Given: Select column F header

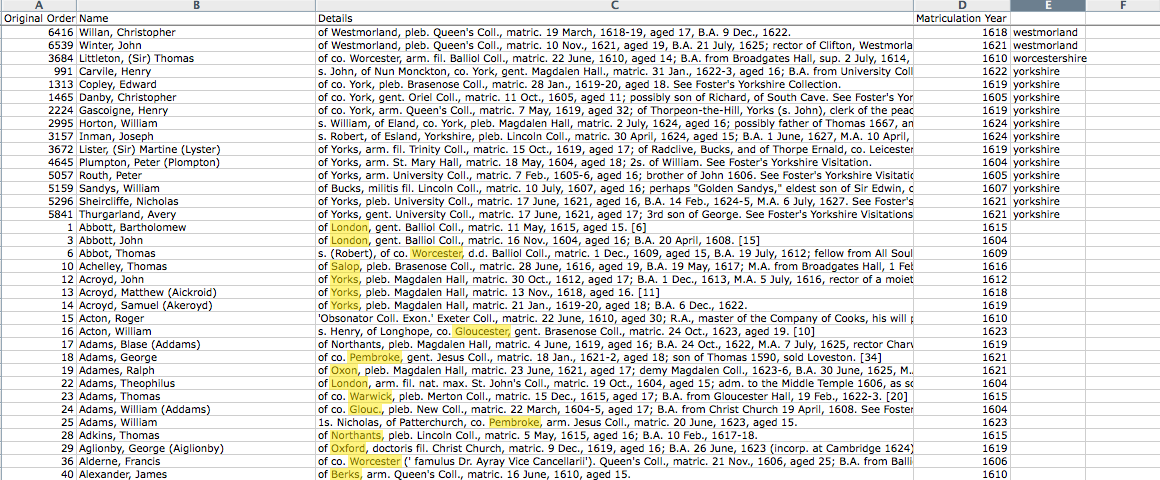Looking at the screenshot, I should pyautogui.click(x=1122, y=6).
